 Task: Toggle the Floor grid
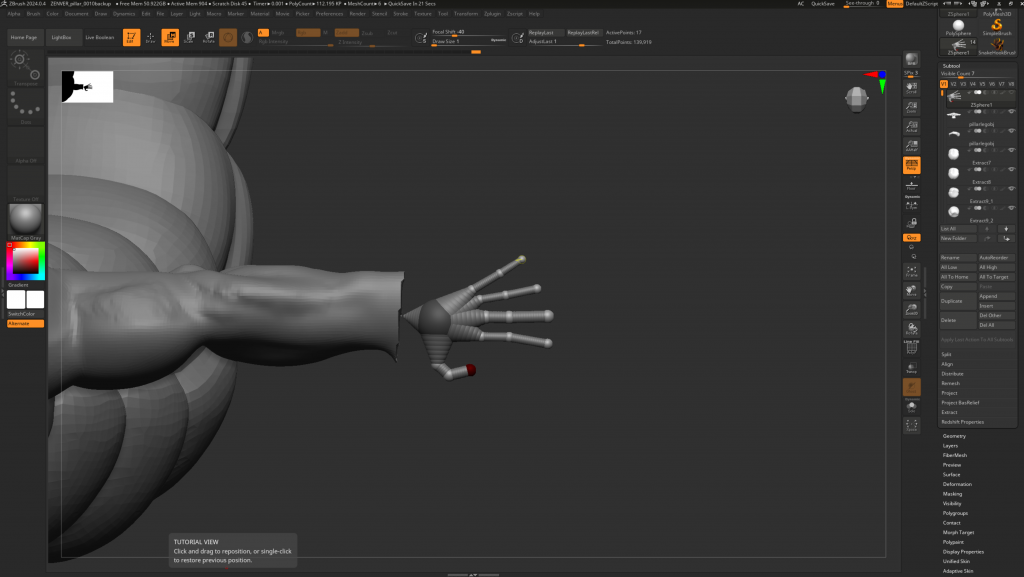[x=912, y=185]
